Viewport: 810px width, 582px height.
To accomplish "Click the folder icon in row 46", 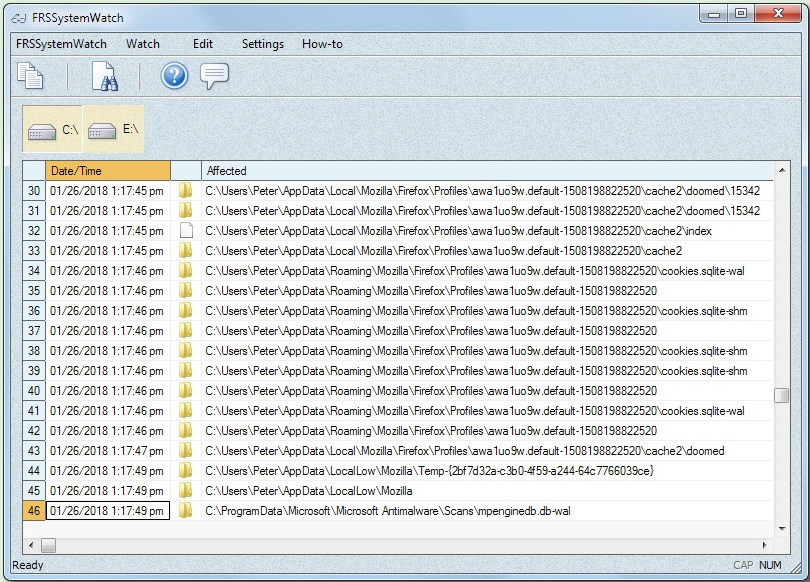I will coord(186,511).
